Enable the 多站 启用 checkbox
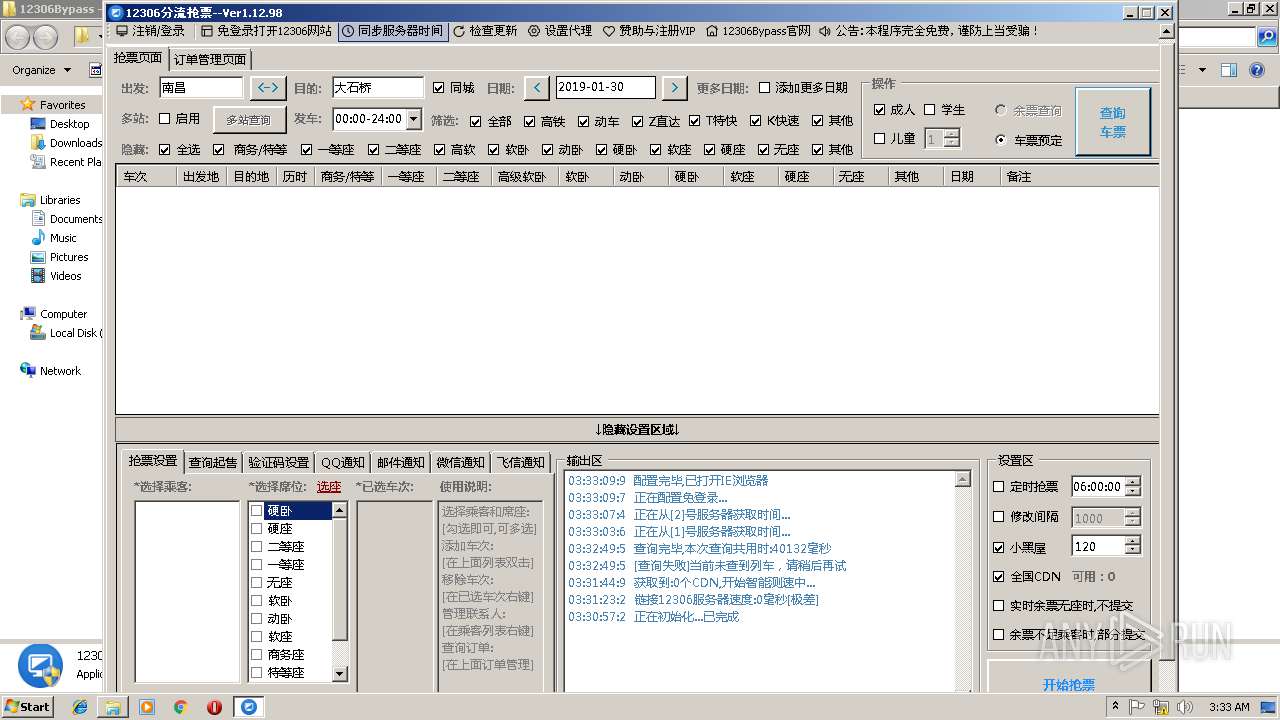The height and width of the screenshot is (720, 1280). 165,119
